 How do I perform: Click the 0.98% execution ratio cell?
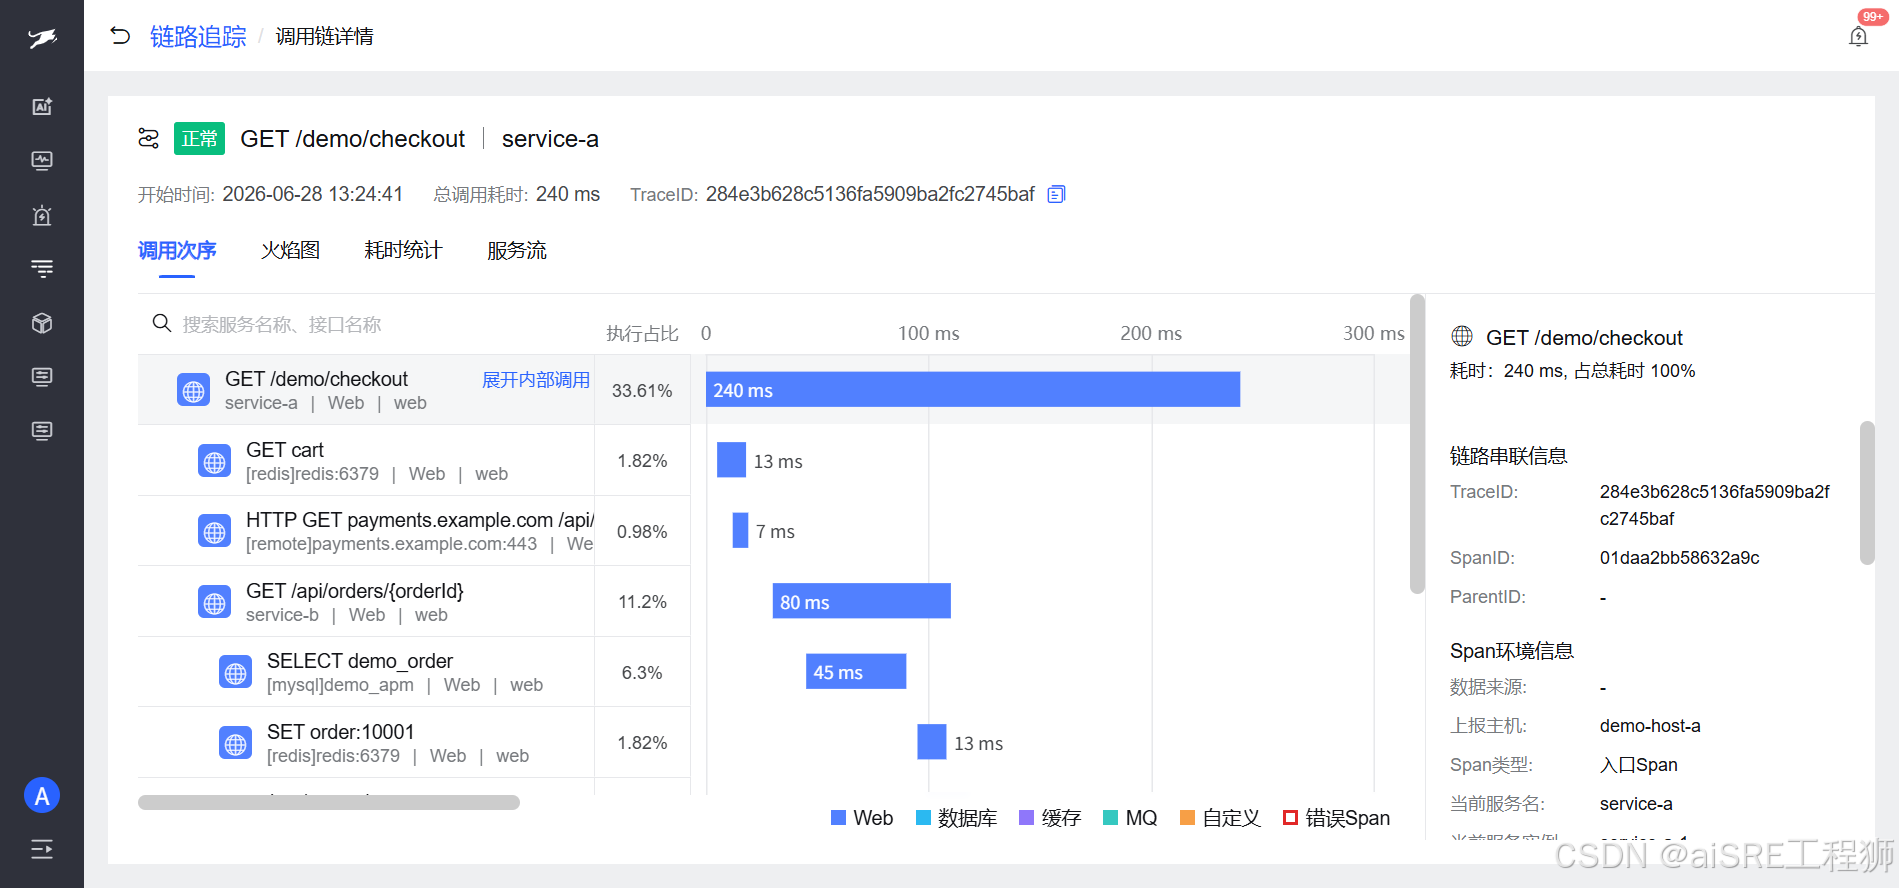[x=642, y=531]
